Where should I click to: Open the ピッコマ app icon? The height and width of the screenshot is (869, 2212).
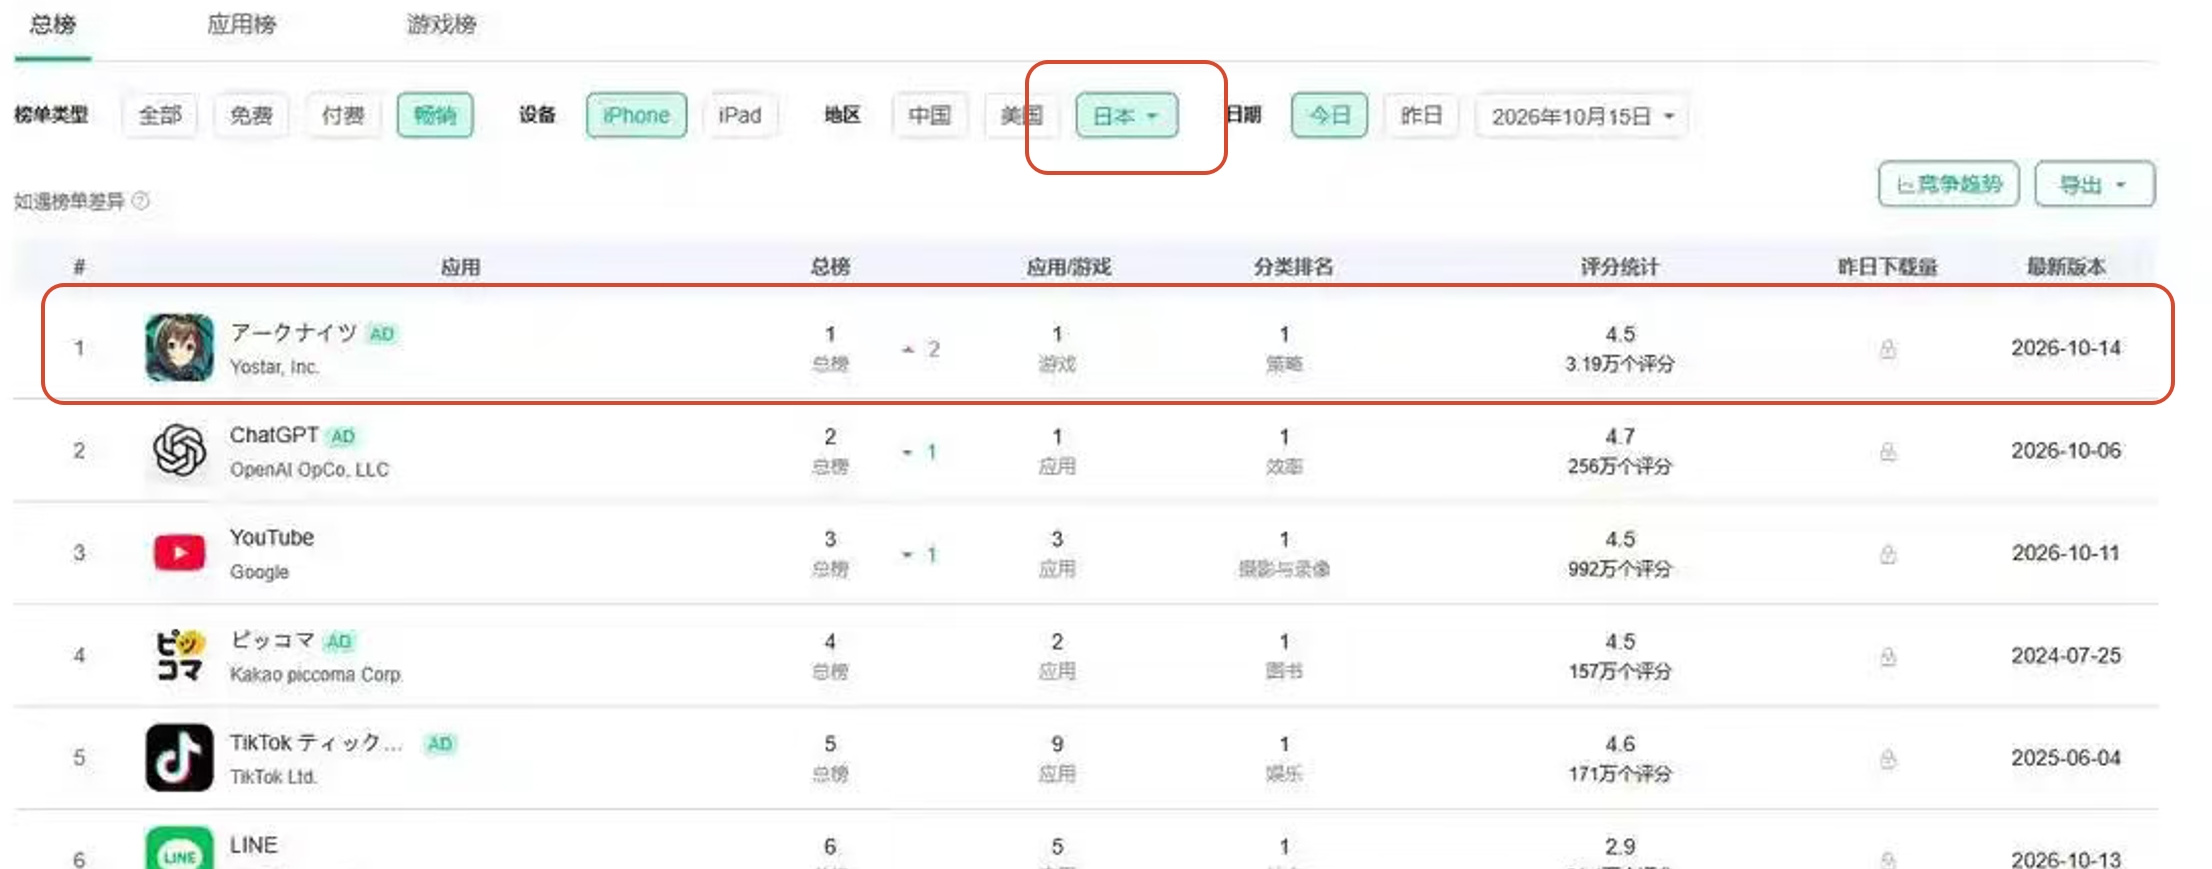180,656
